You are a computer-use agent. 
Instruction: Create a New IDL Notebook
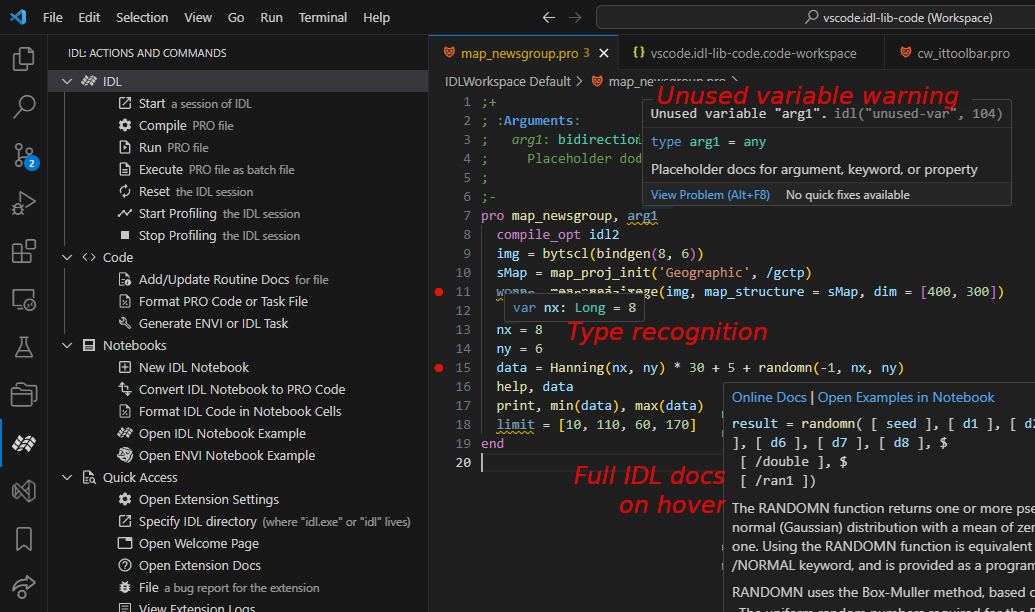[184, 368]
